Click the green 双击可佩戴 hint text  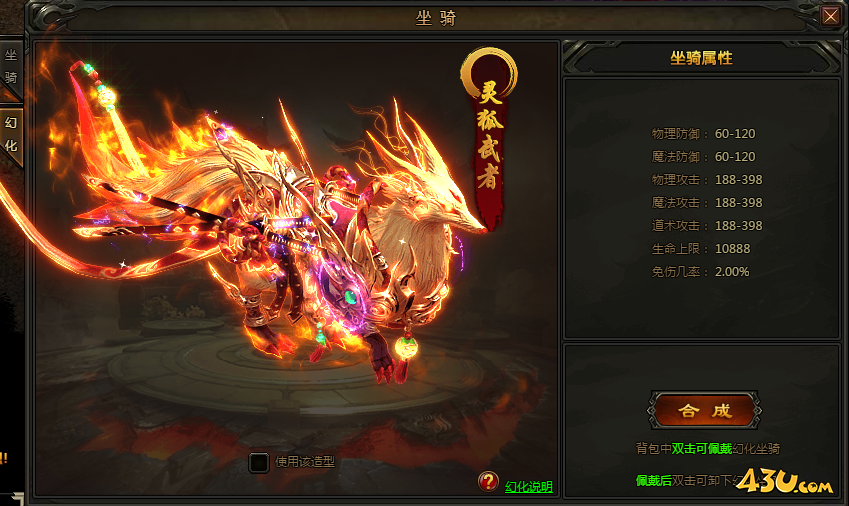pyautogui.click(x=702, y=449)
